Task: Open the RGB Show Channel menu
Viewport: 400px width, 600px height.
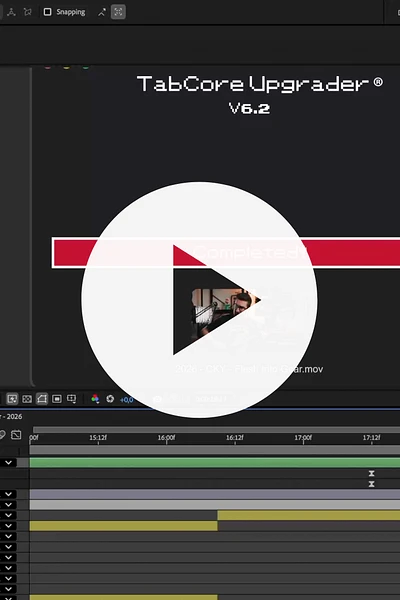Action: pos(95,399)
